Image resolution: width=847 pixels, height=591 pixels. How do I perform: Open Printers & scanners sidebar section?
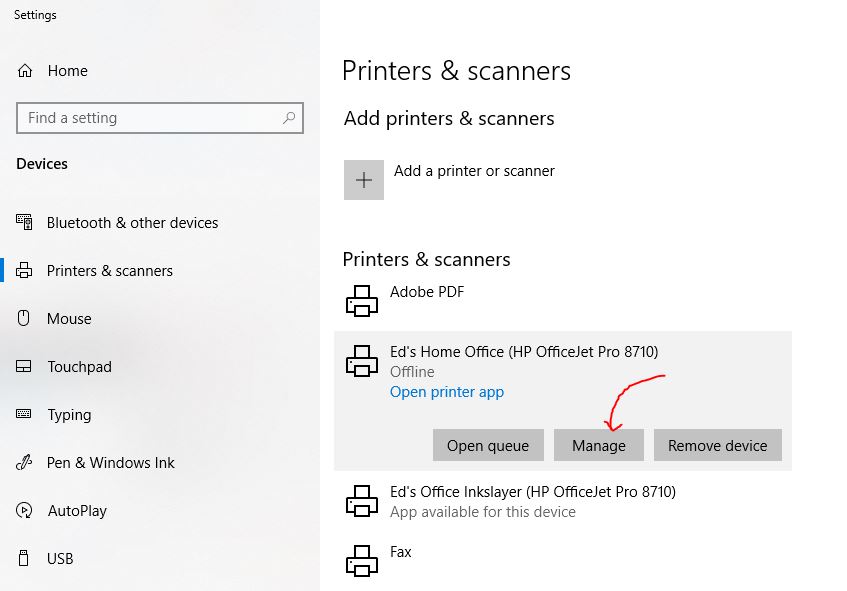(x=109, y=271)
